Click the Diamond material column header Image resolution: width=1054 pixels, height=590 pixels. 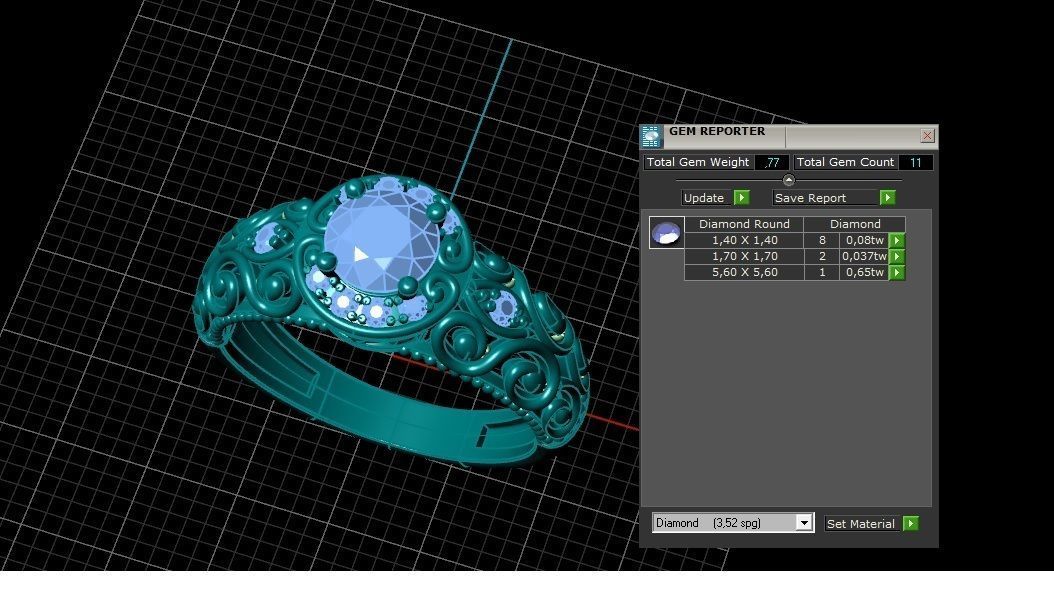tap(855, 224)
